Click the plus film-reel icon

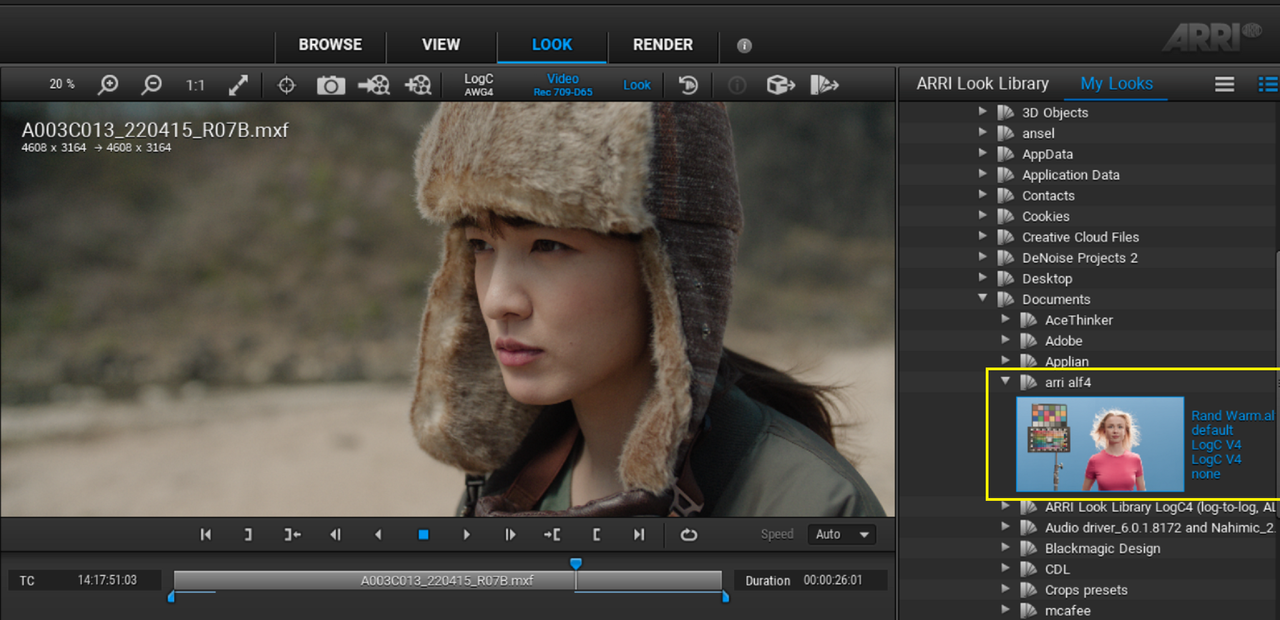point(420,85)
